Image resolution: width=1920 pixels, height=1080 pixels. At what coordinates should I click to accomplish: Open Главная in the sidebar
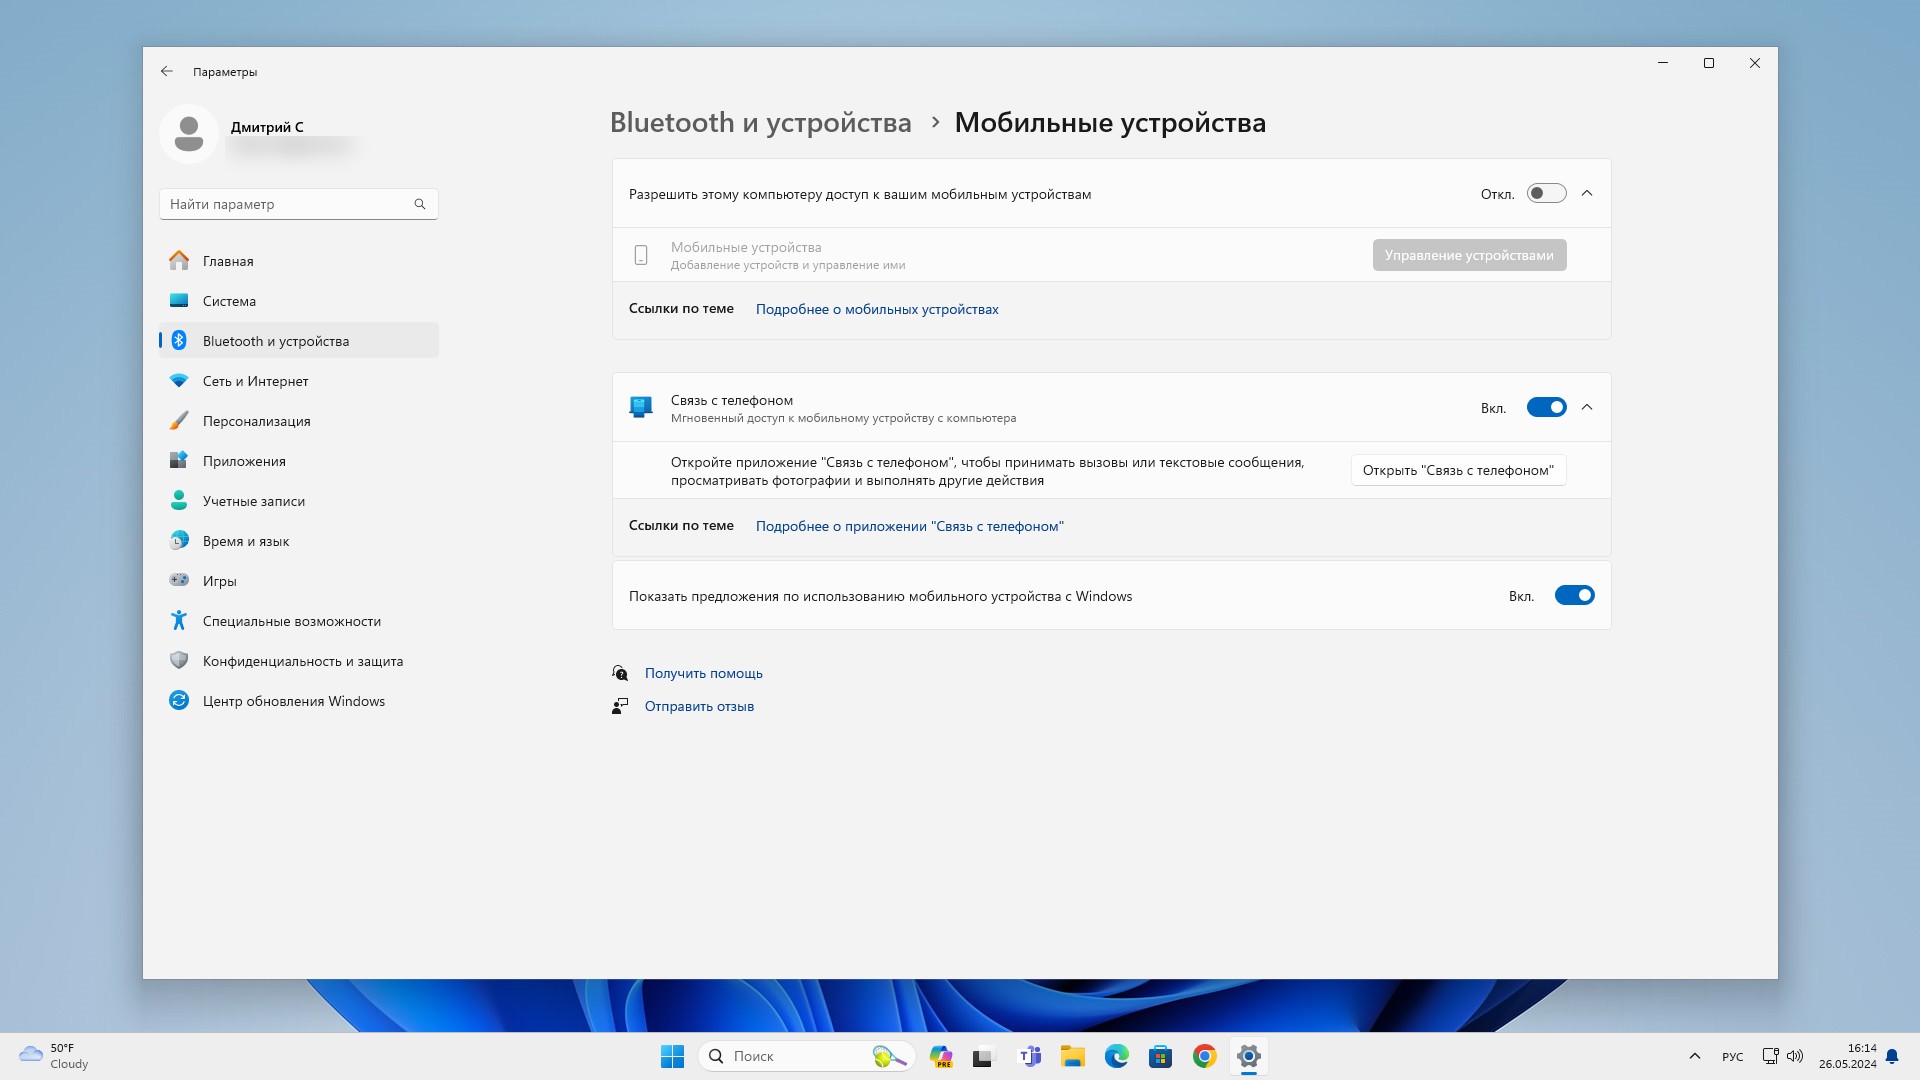(299, 261)
